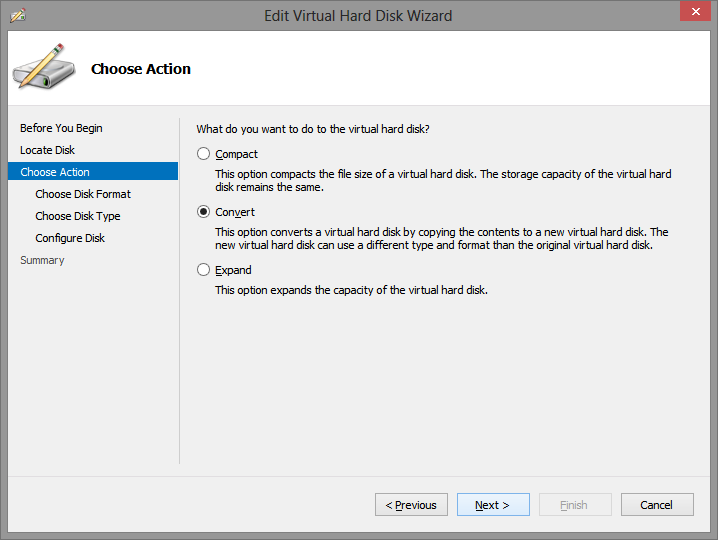
Task: Click the Choose Action page heading
Action: [x=141, y=69]
